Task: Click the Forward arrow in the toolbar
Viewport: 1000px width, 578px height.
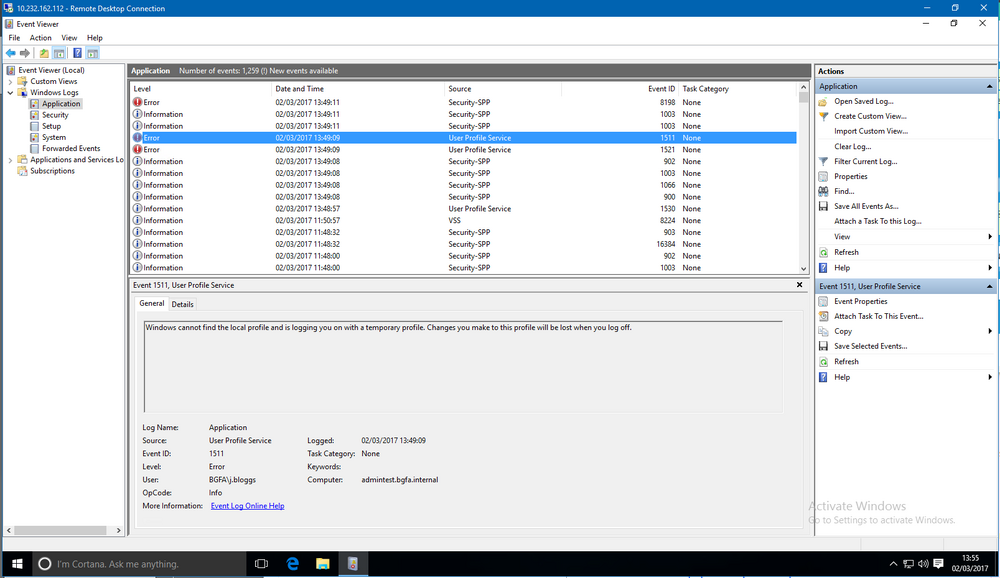Action: click(x=25, y=53)
